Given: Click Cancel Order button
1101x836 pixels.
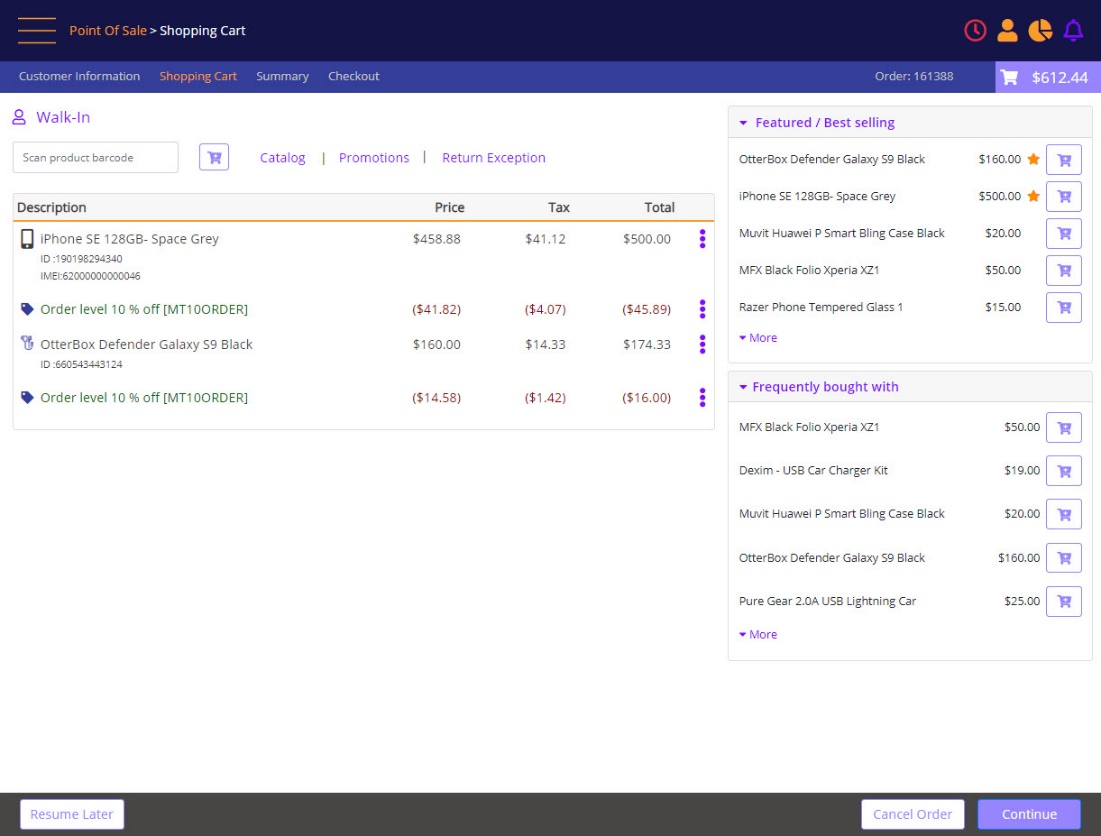Looking at the screenshot, I should click(x=912, y=814).
